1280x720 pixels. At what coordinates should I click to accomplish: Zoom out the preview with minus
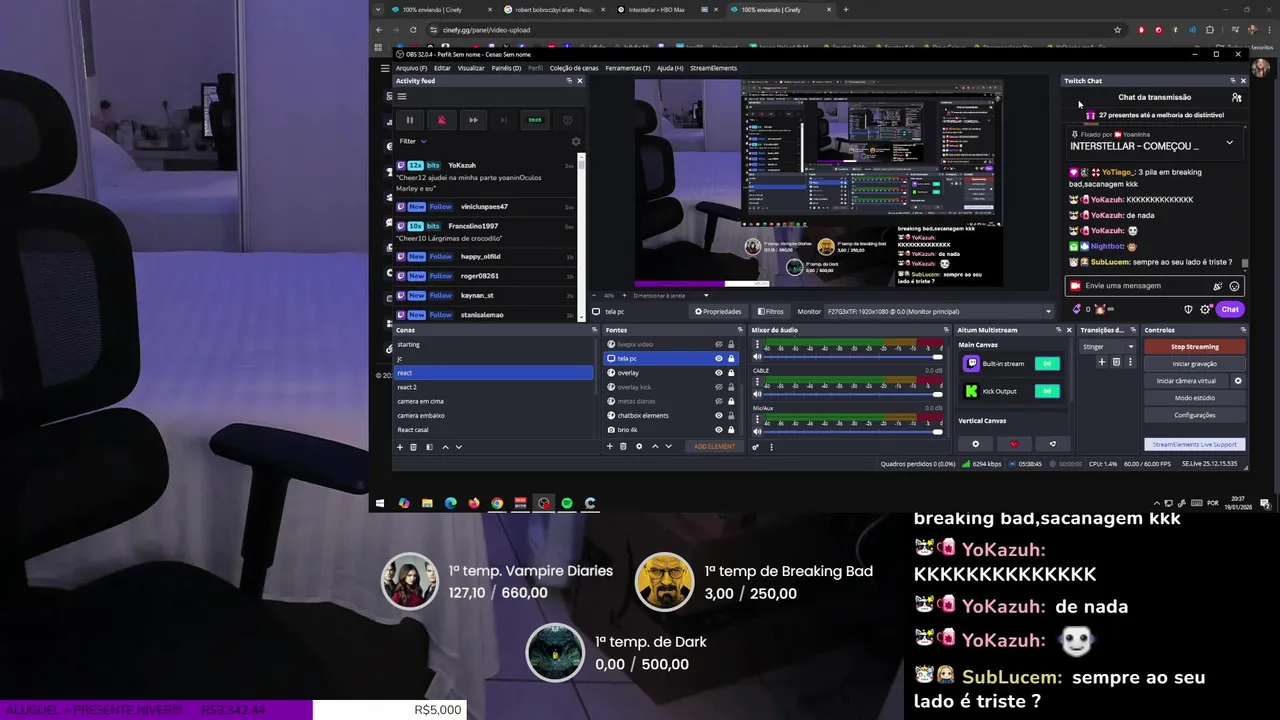tap(596, 296)
